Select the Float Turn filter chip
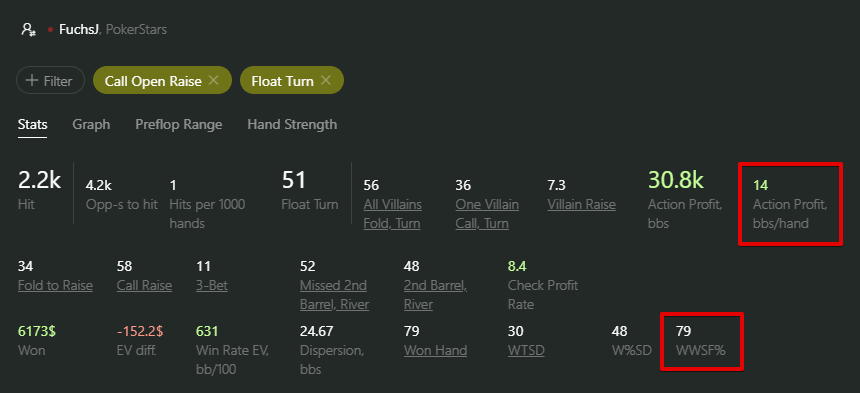 (282, 81)
